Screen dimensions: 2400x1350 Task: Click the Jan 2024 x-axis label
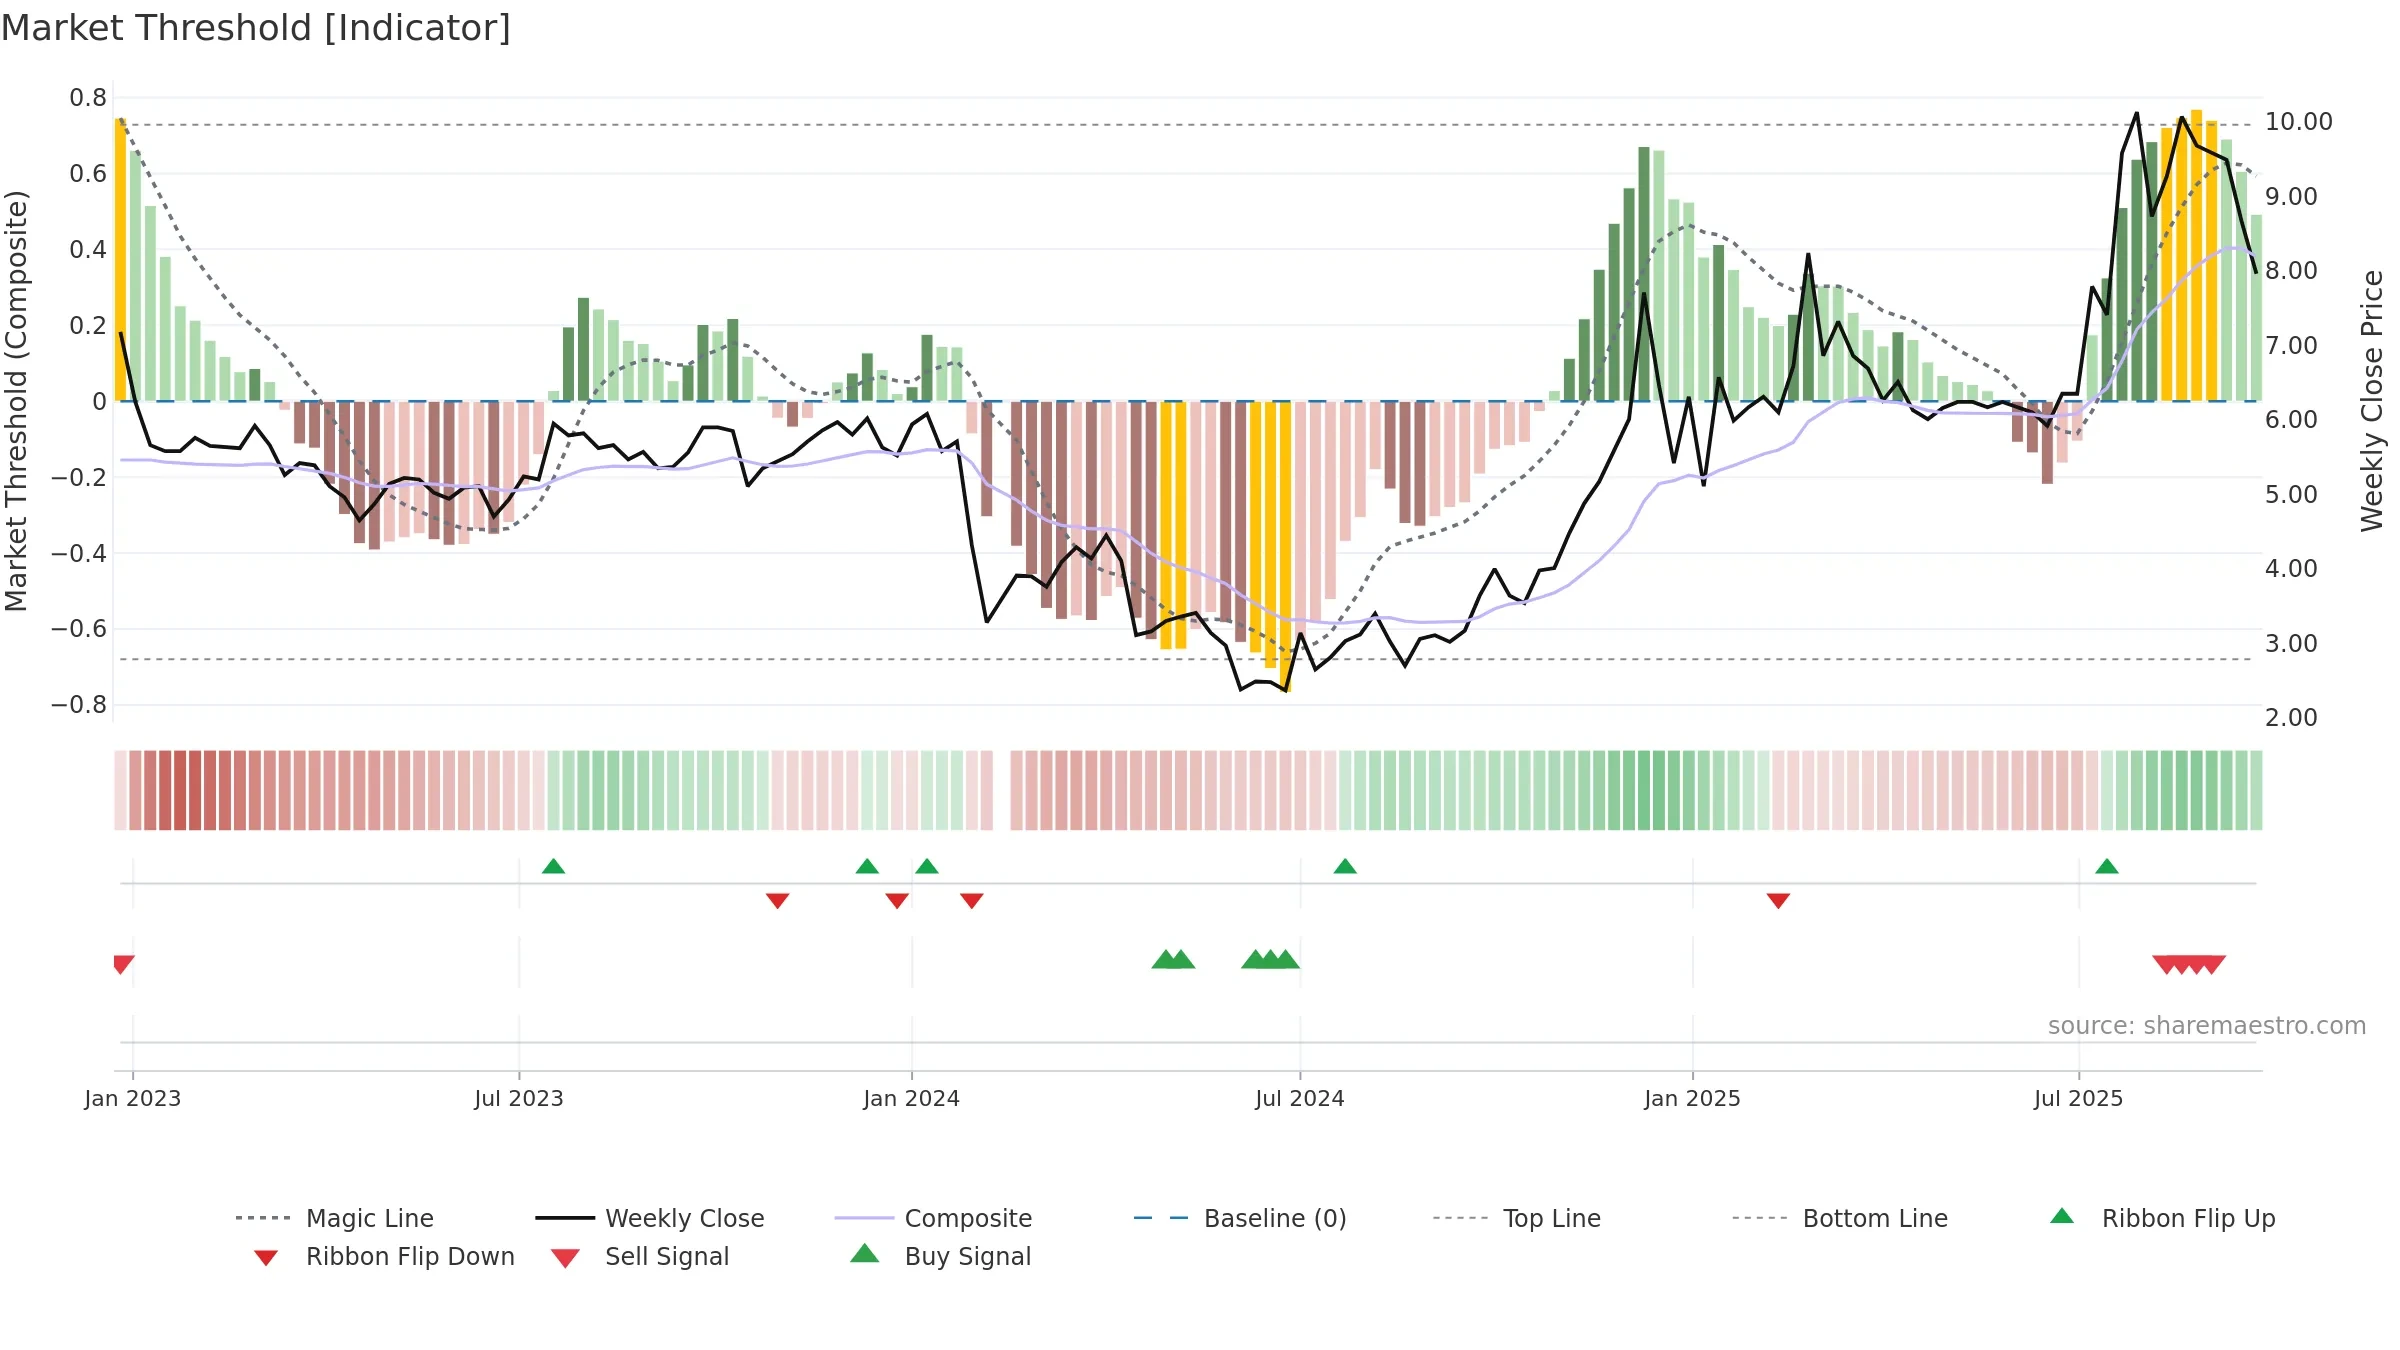[911, 1099]
